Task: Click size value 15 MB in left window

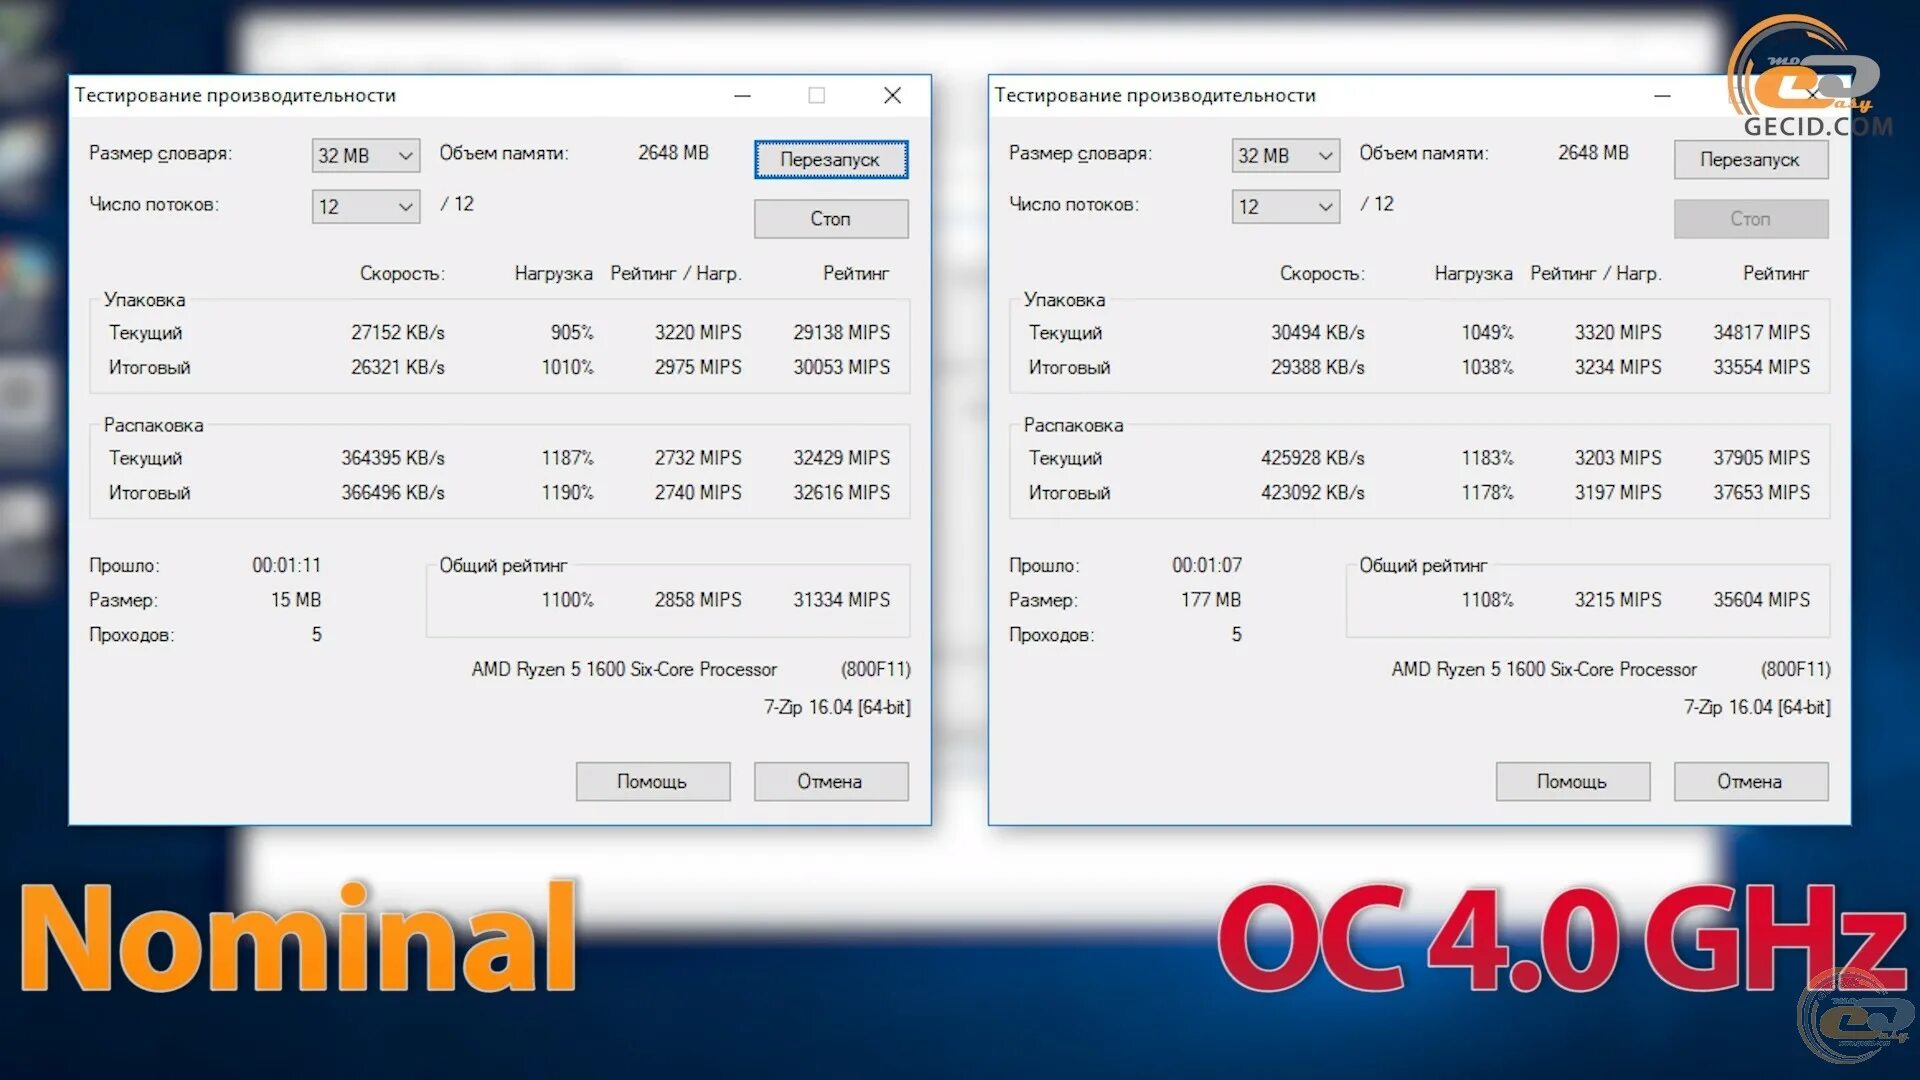Action: [296, 599]
